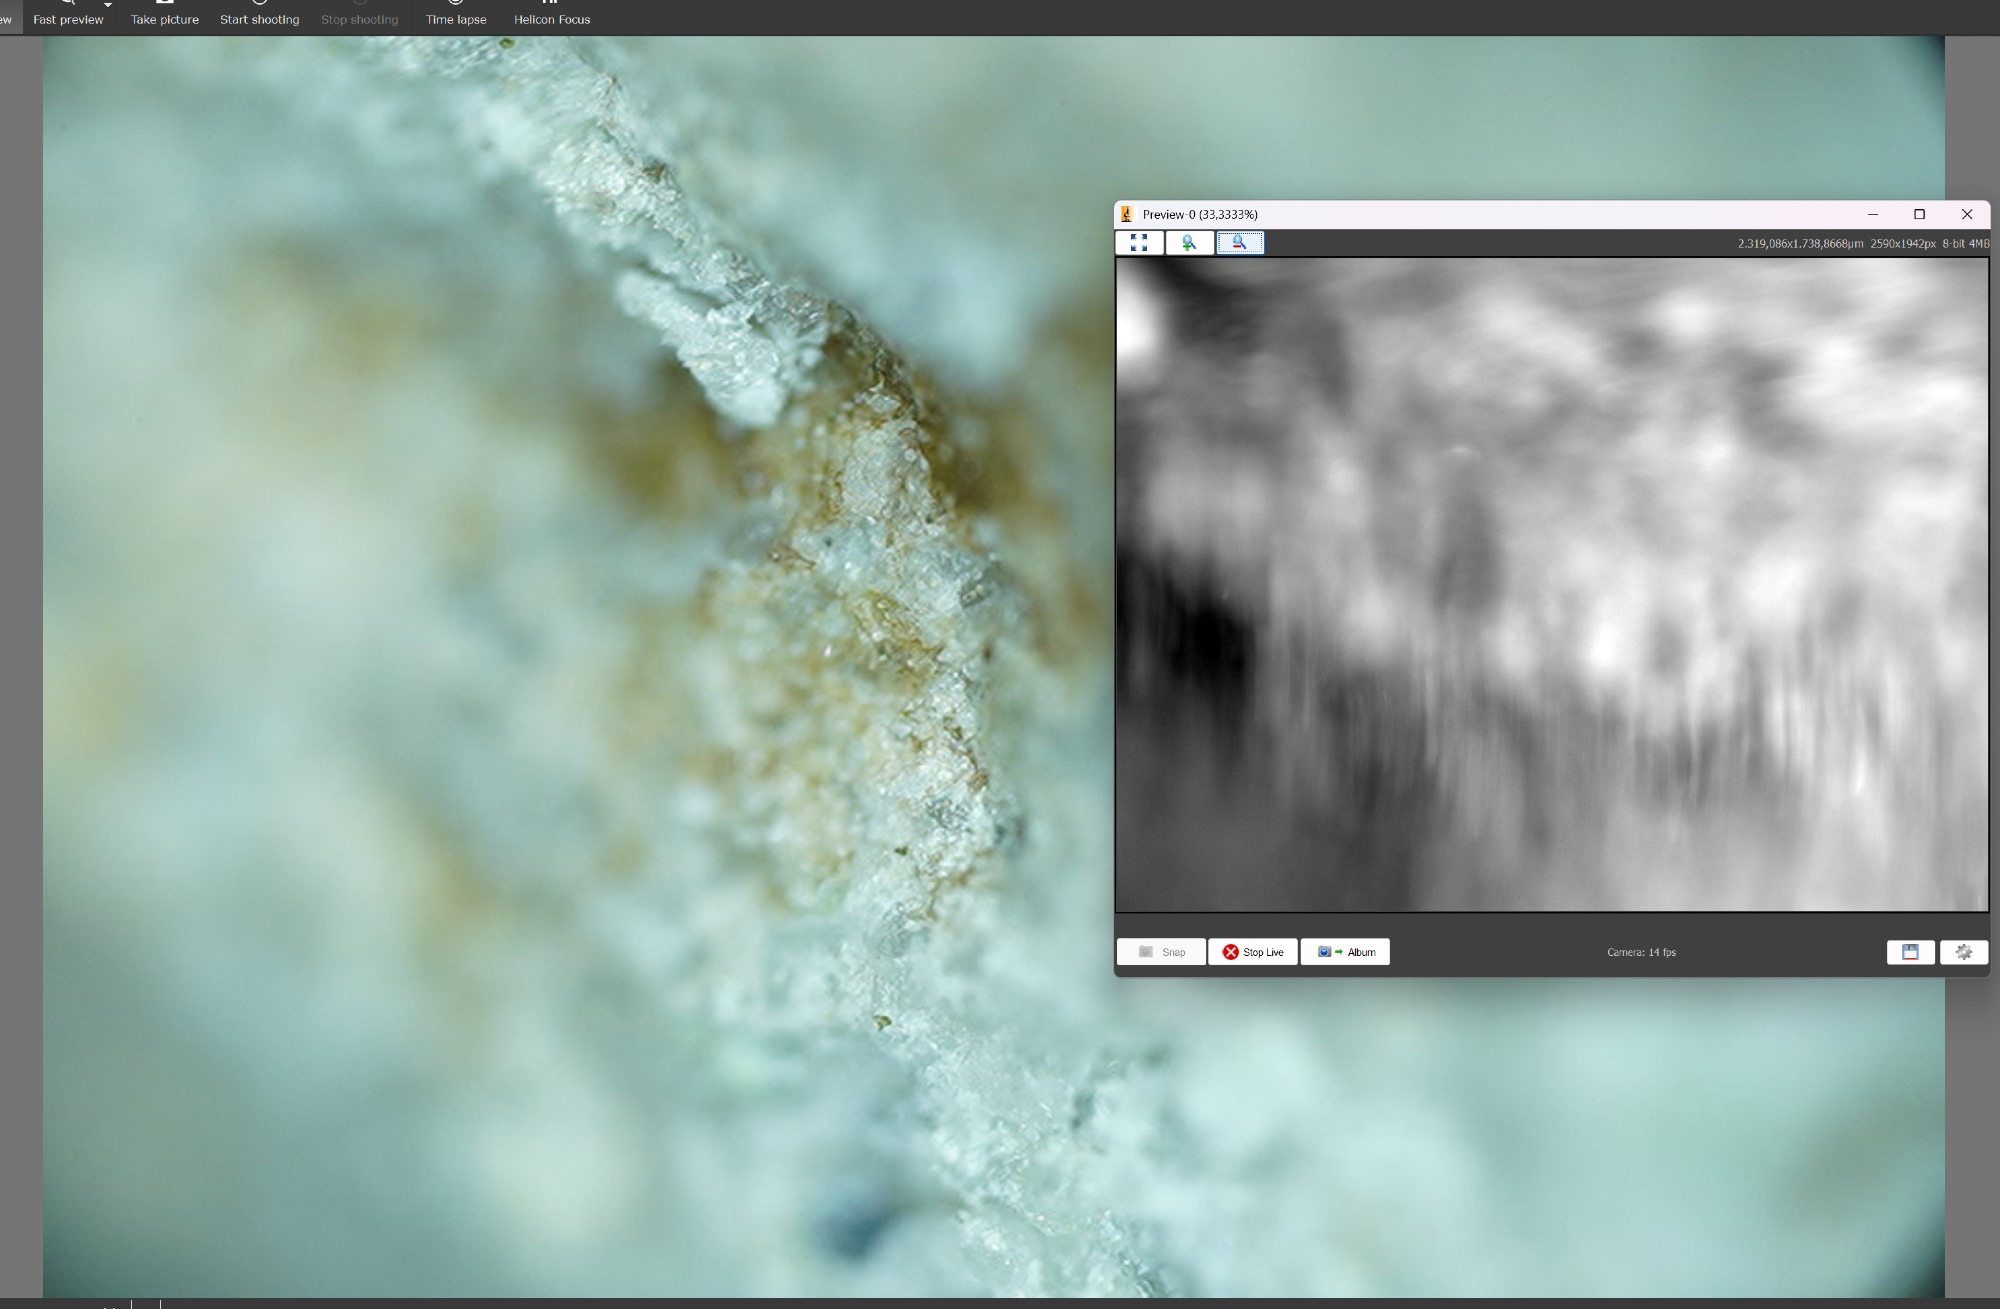2000x1309 pixels.
Task: Minimize the Preview-0 window
Action: (1872, 214)
